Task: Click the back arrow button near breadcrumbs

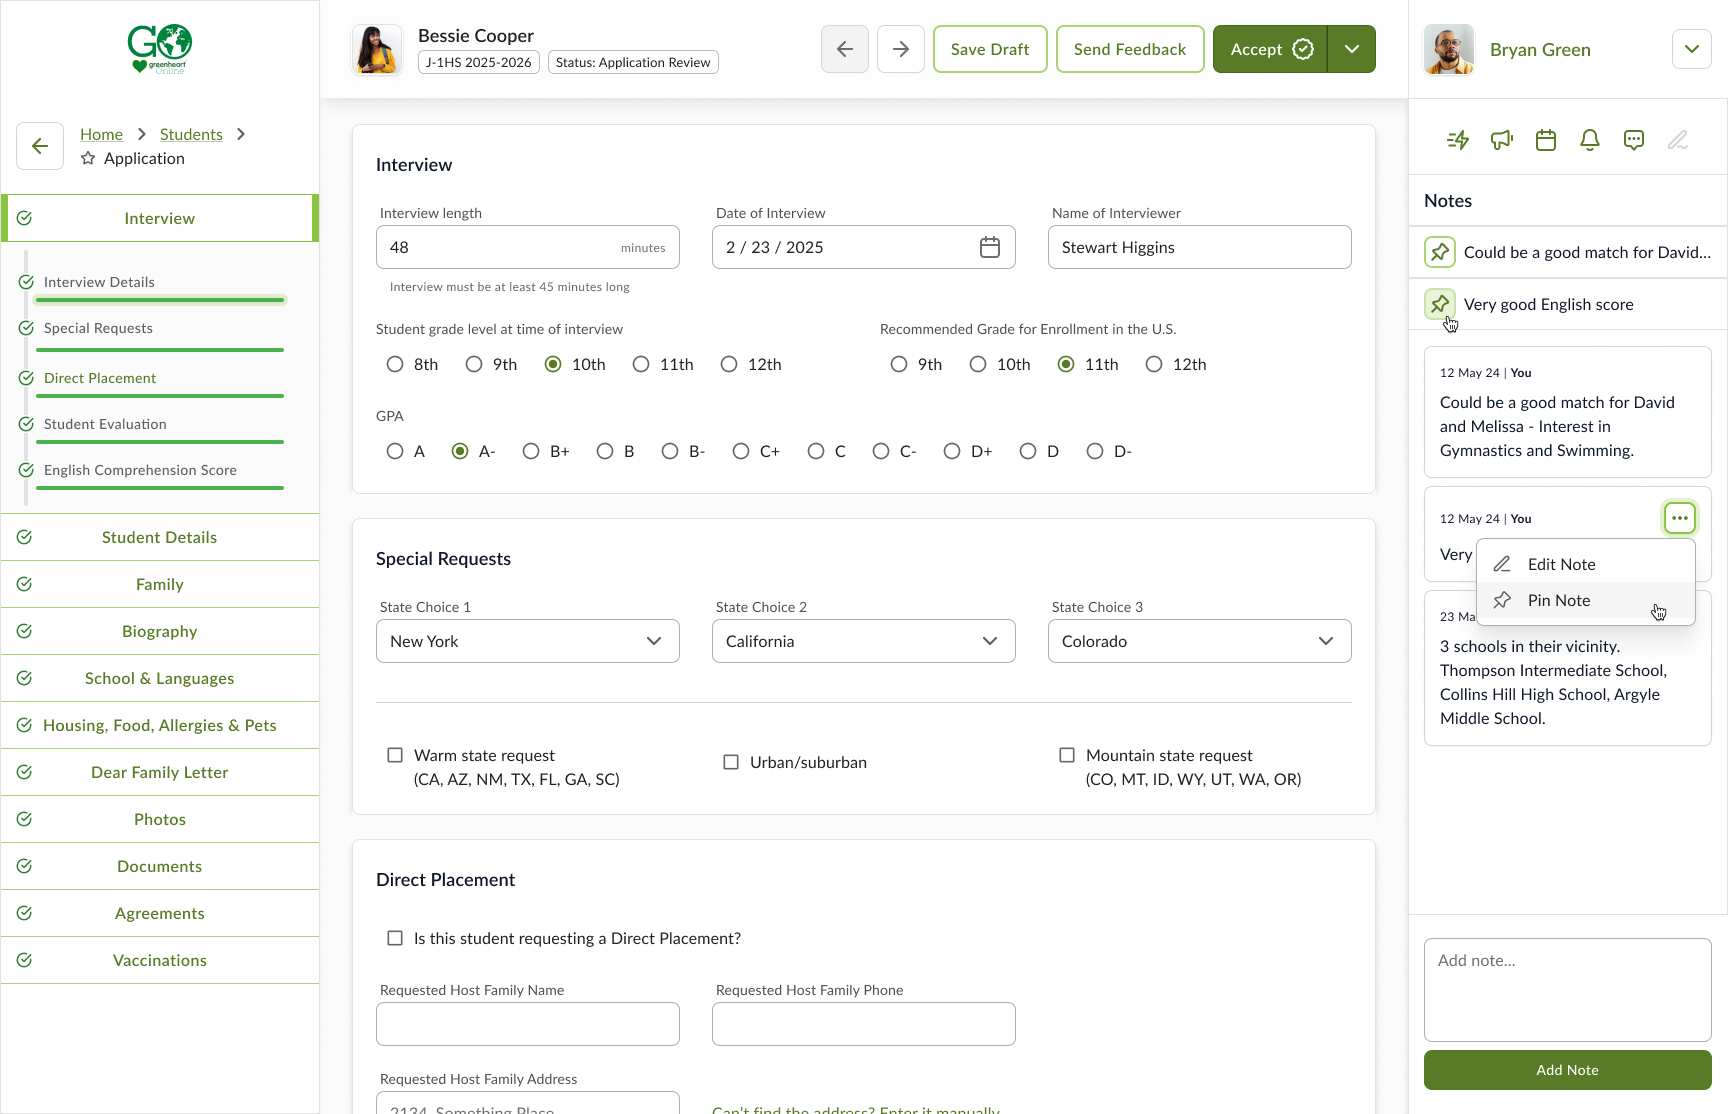Action: (40, 146)
